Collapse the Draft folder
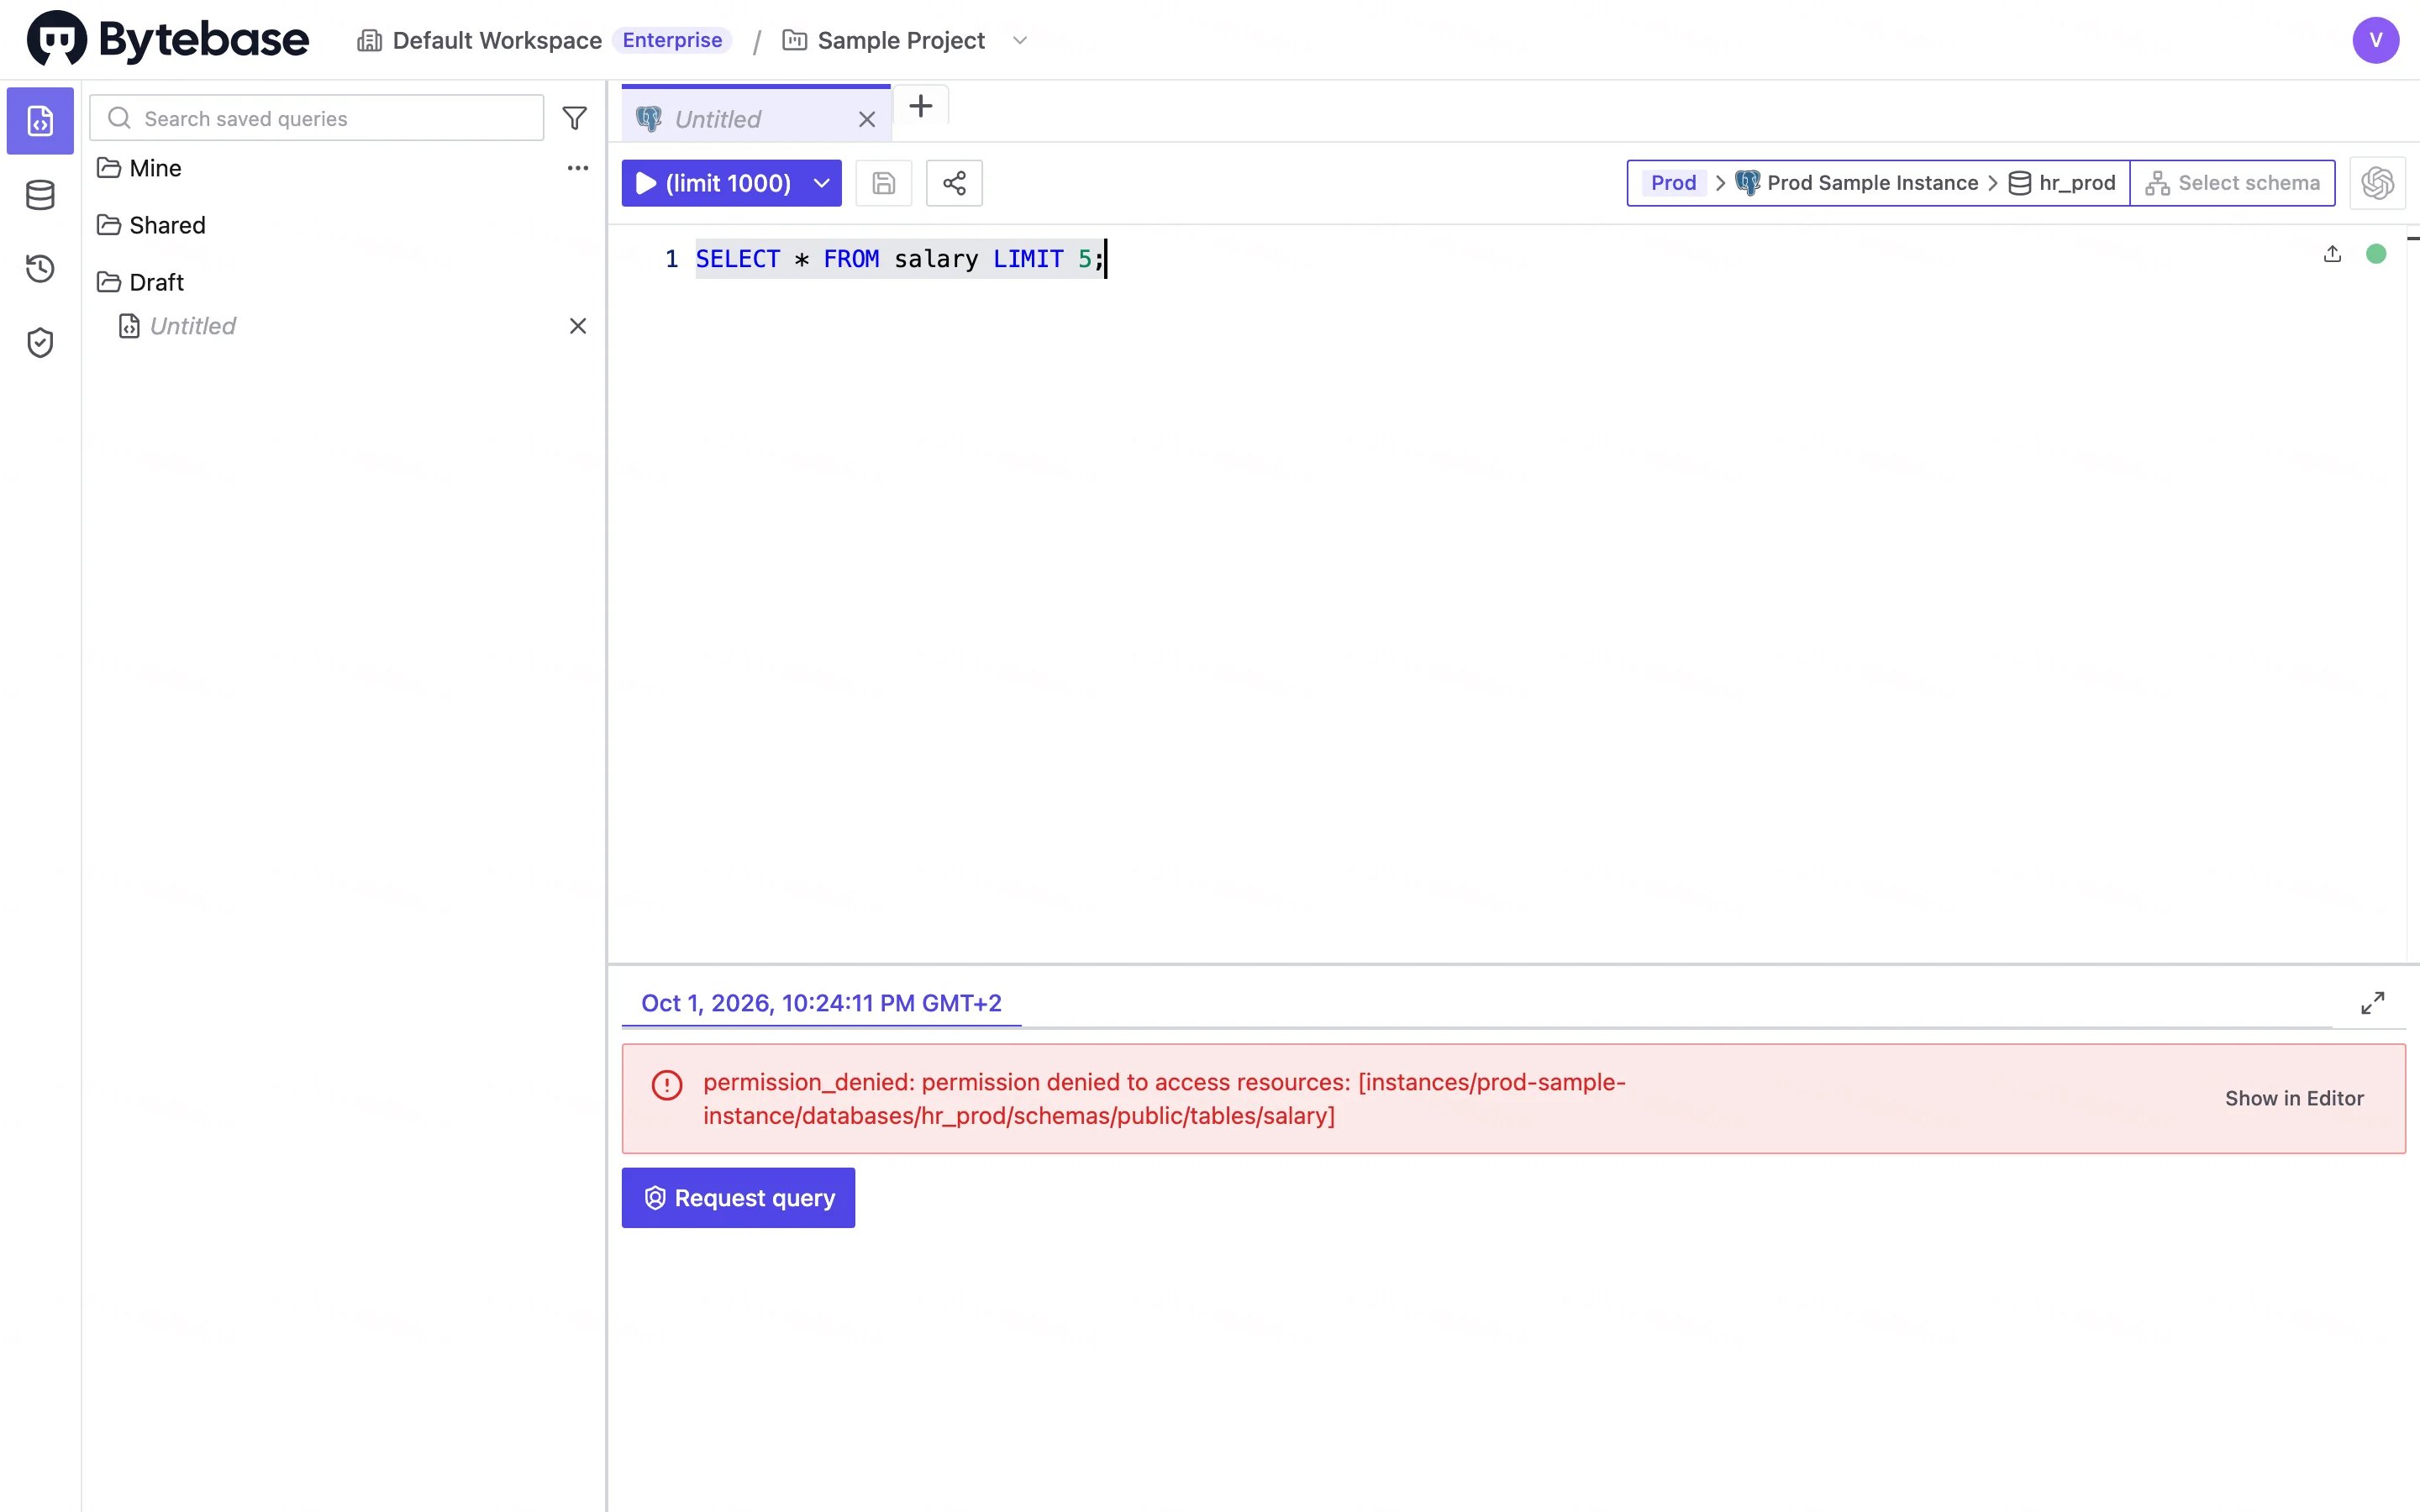Viewport: 2420px width, 1512px height. [141, 282]
